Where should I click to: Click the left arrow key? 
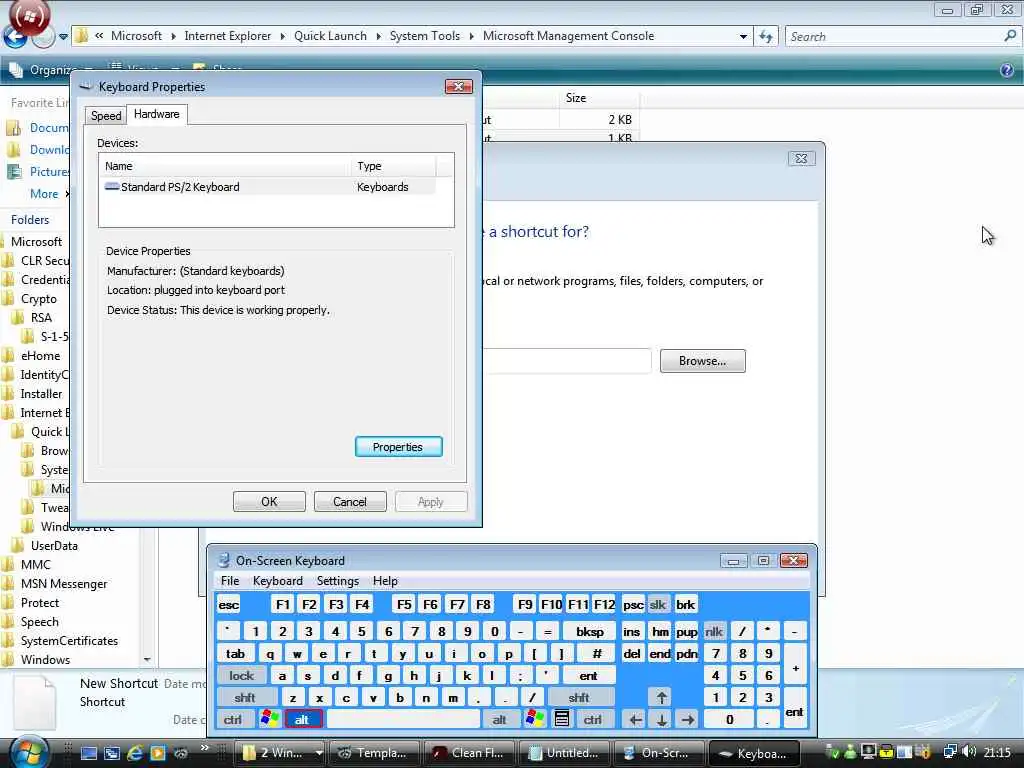[x=635, y=720]
